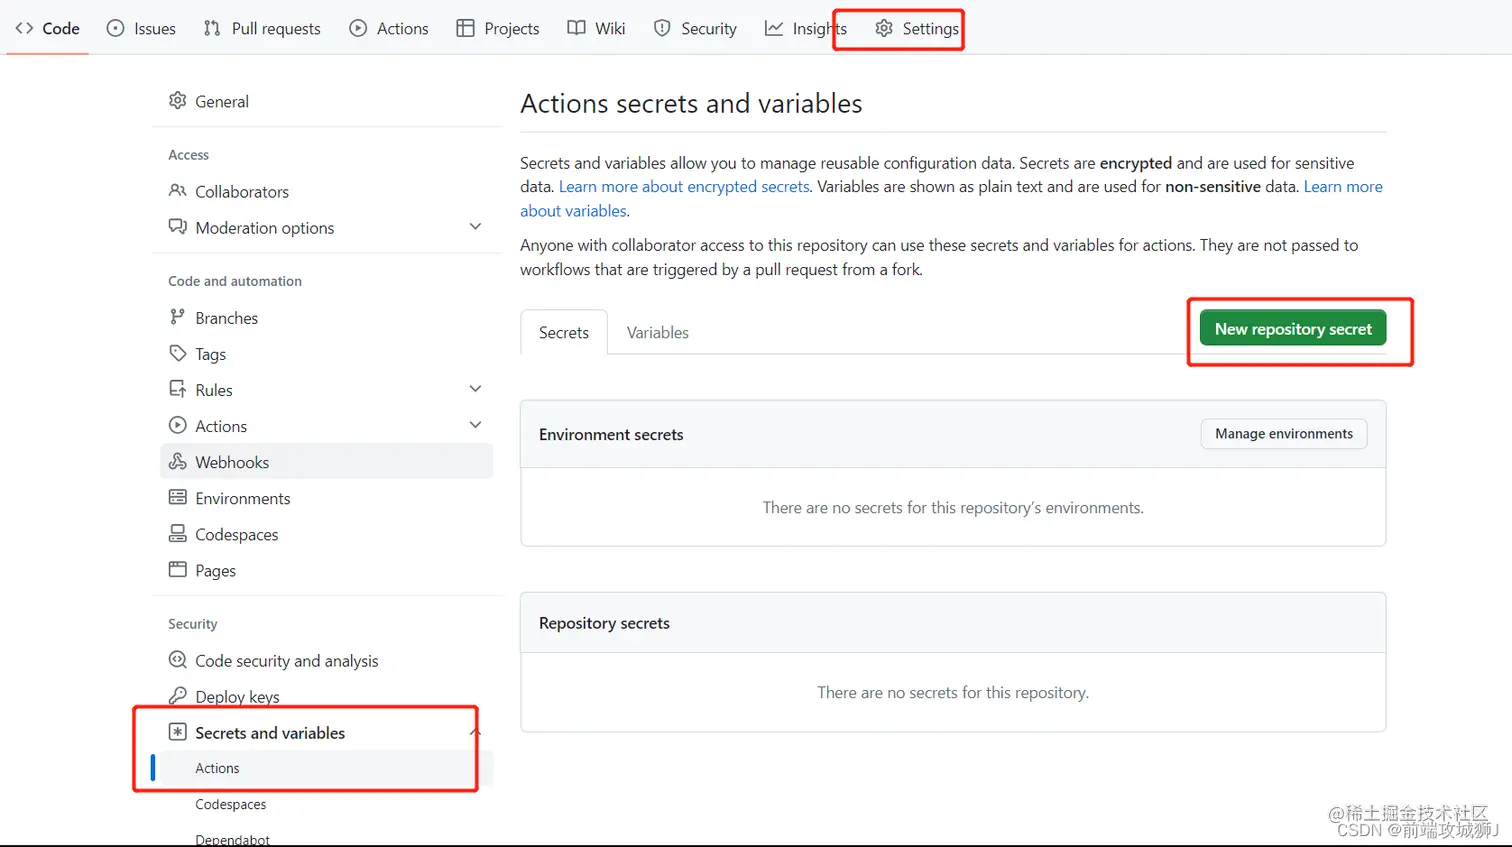Click the Wiki book icon
Screen dimensions: 1512x847
point(576,28)
